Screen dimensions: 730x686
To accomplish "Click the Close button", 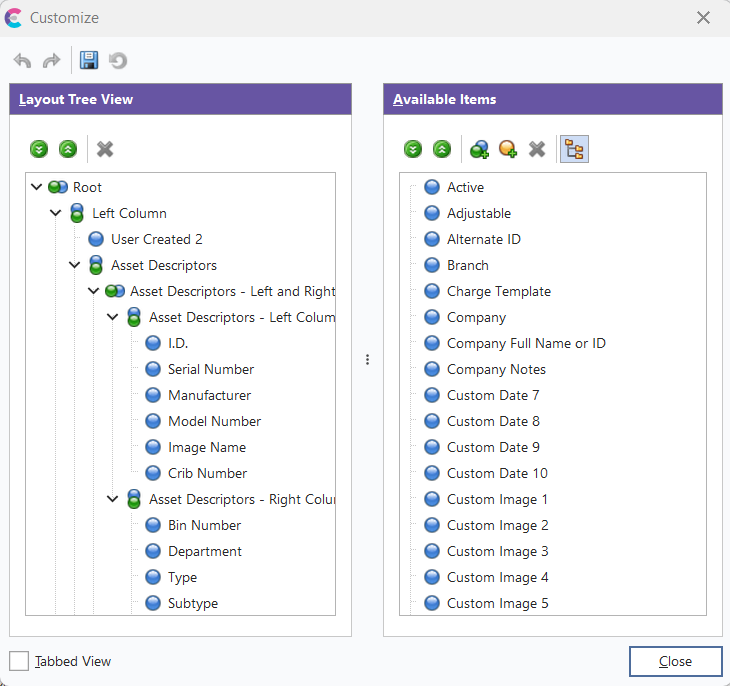I will [x=675, y=661].
